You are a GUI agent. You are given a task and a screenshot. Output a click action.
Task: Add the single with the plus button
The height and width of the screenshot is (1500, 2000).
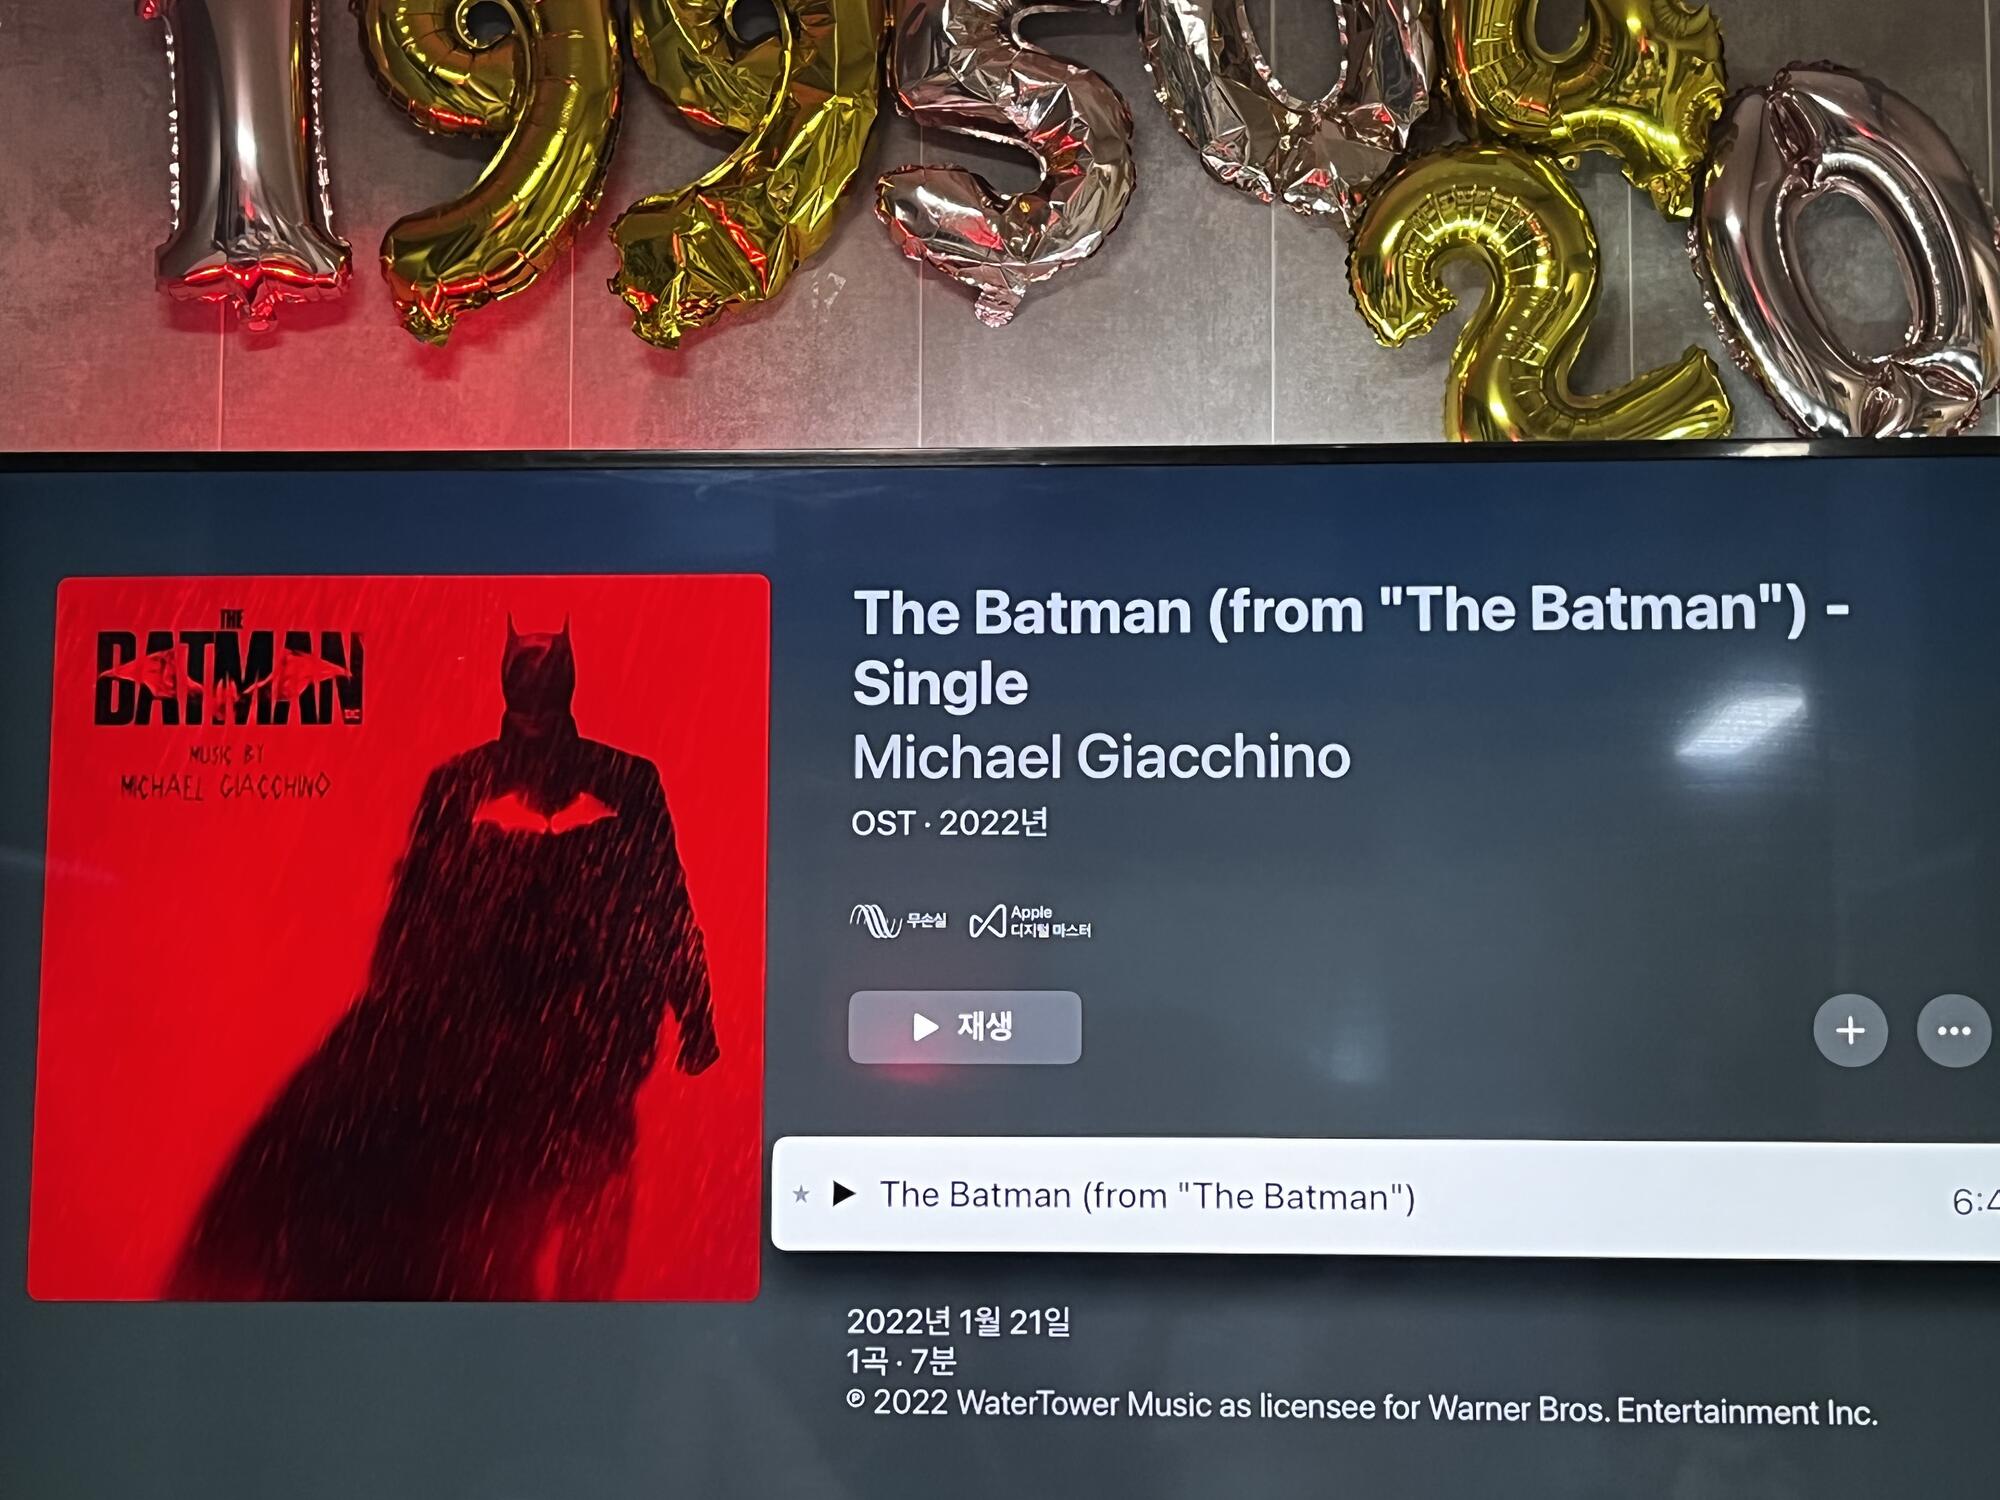pos(1851,1031)
